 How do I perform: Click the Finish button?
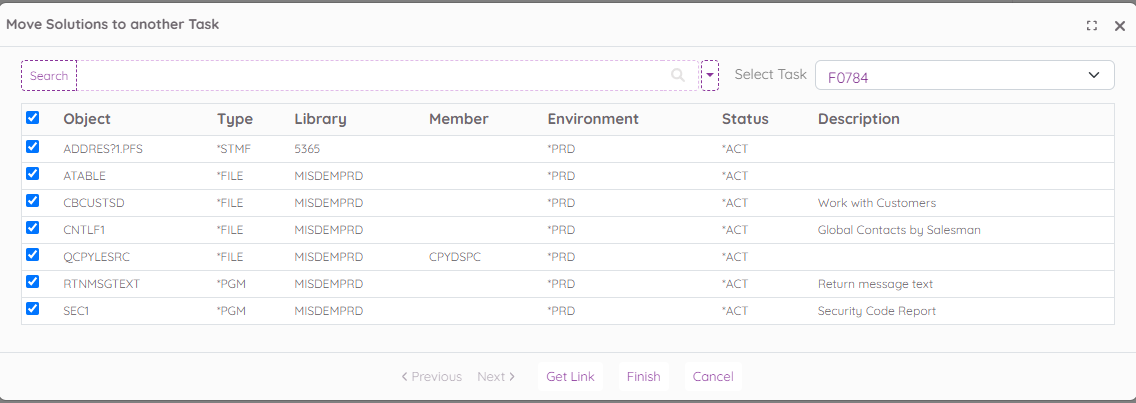tap(643, 377)
